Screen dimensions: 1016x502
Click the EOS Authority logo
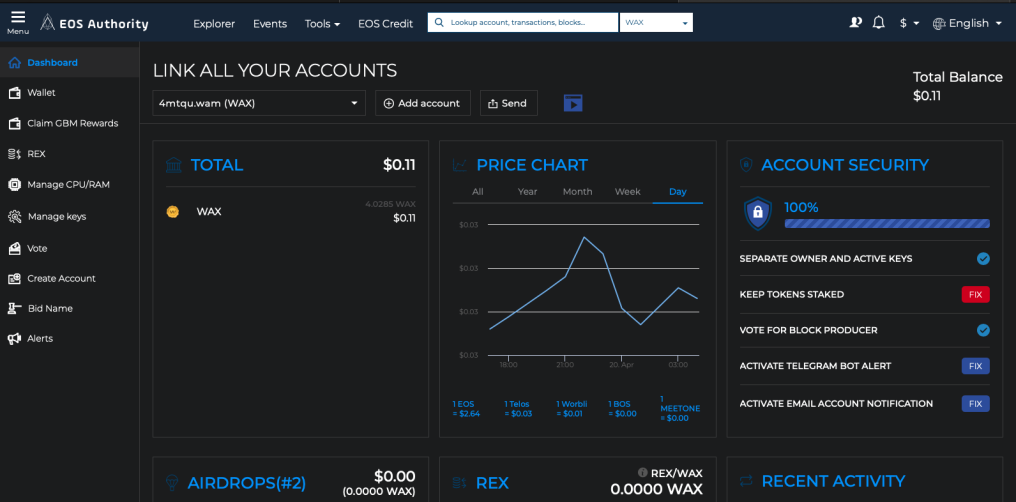coord(94,24)
